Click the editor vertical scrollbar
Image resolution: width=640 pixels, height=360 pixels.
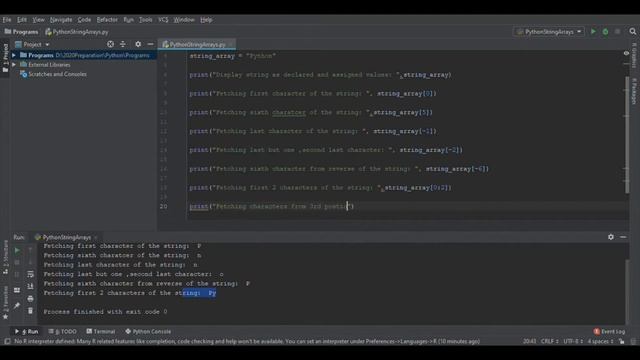pos(627,135)
